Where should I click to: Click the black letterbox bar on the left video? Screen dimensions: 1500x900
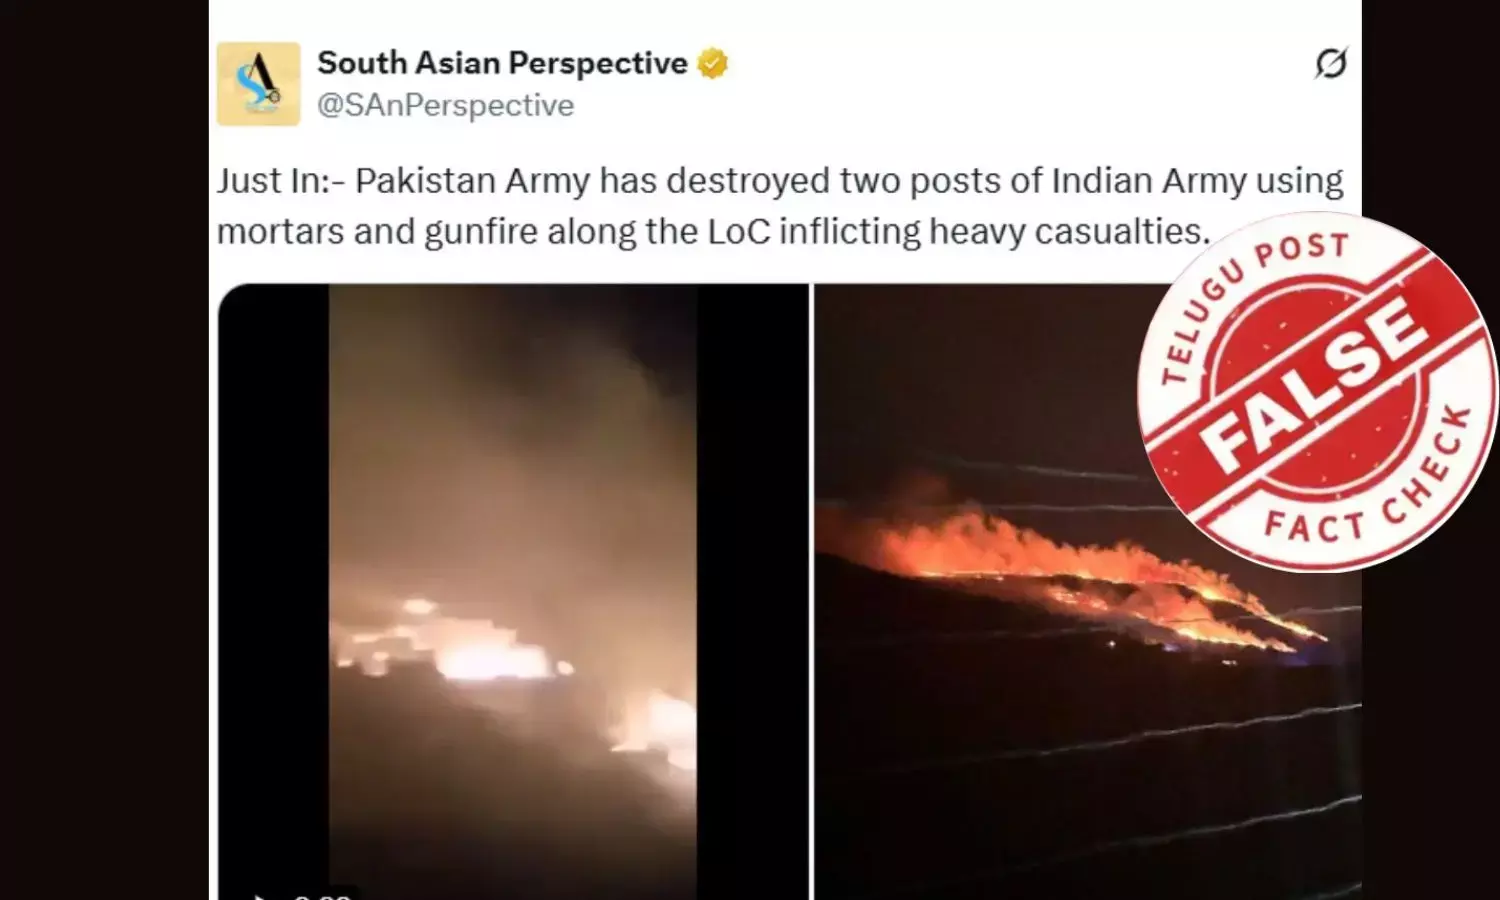pyautogui.click(x=274, y=592)
